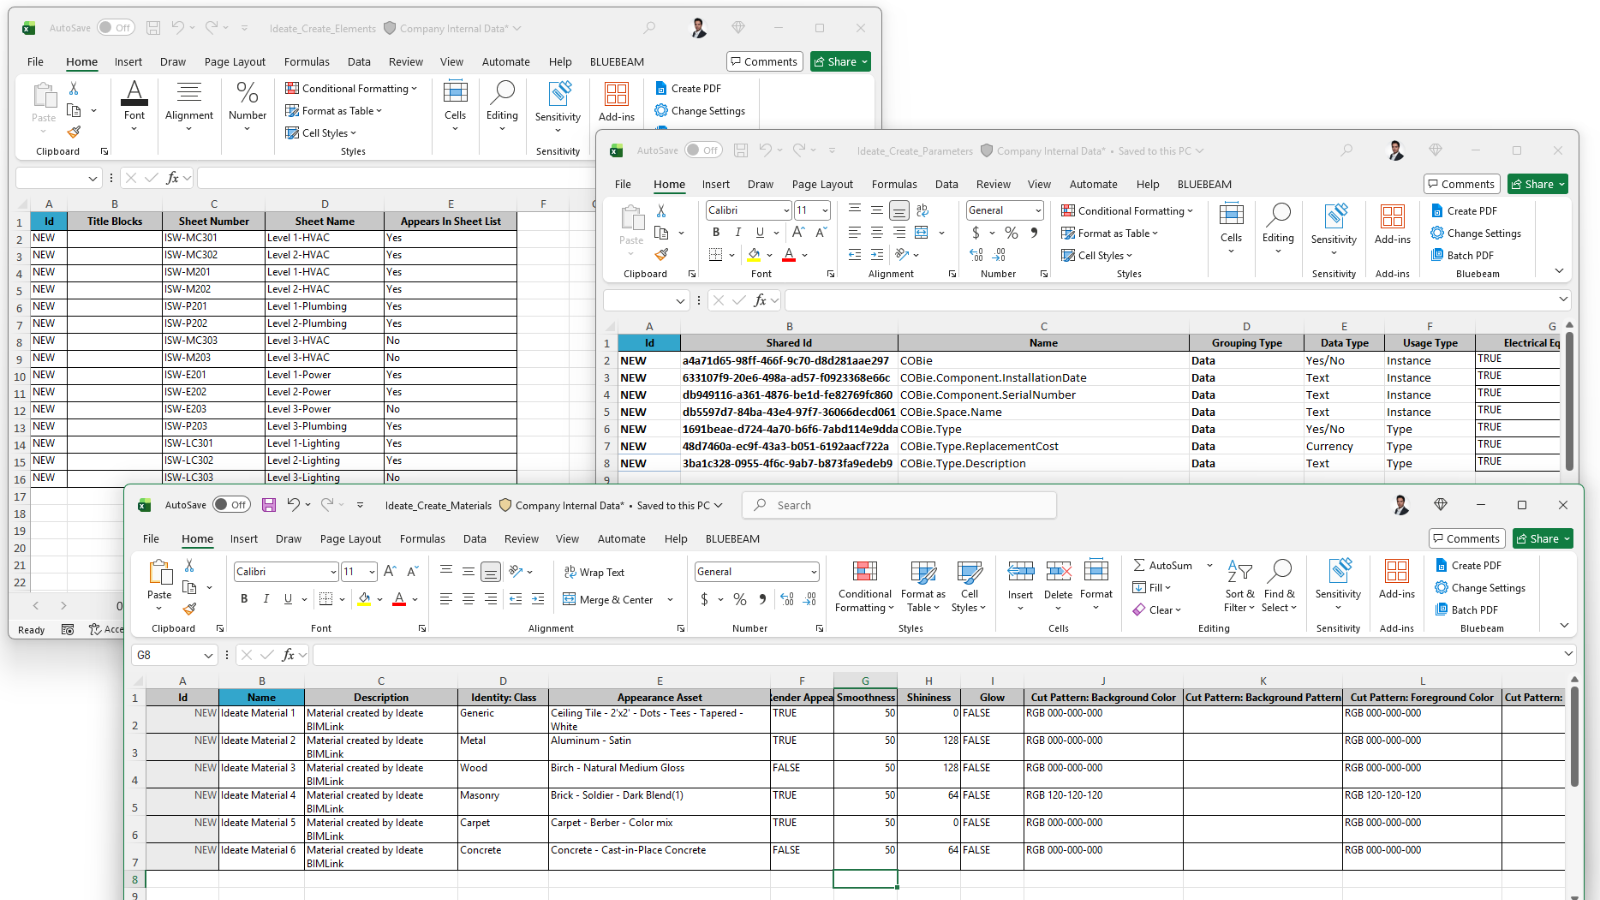The width and height of the screenshot is (1600, 900).
Task: Open Sort & Filter options
Action: coord(1239,585)
